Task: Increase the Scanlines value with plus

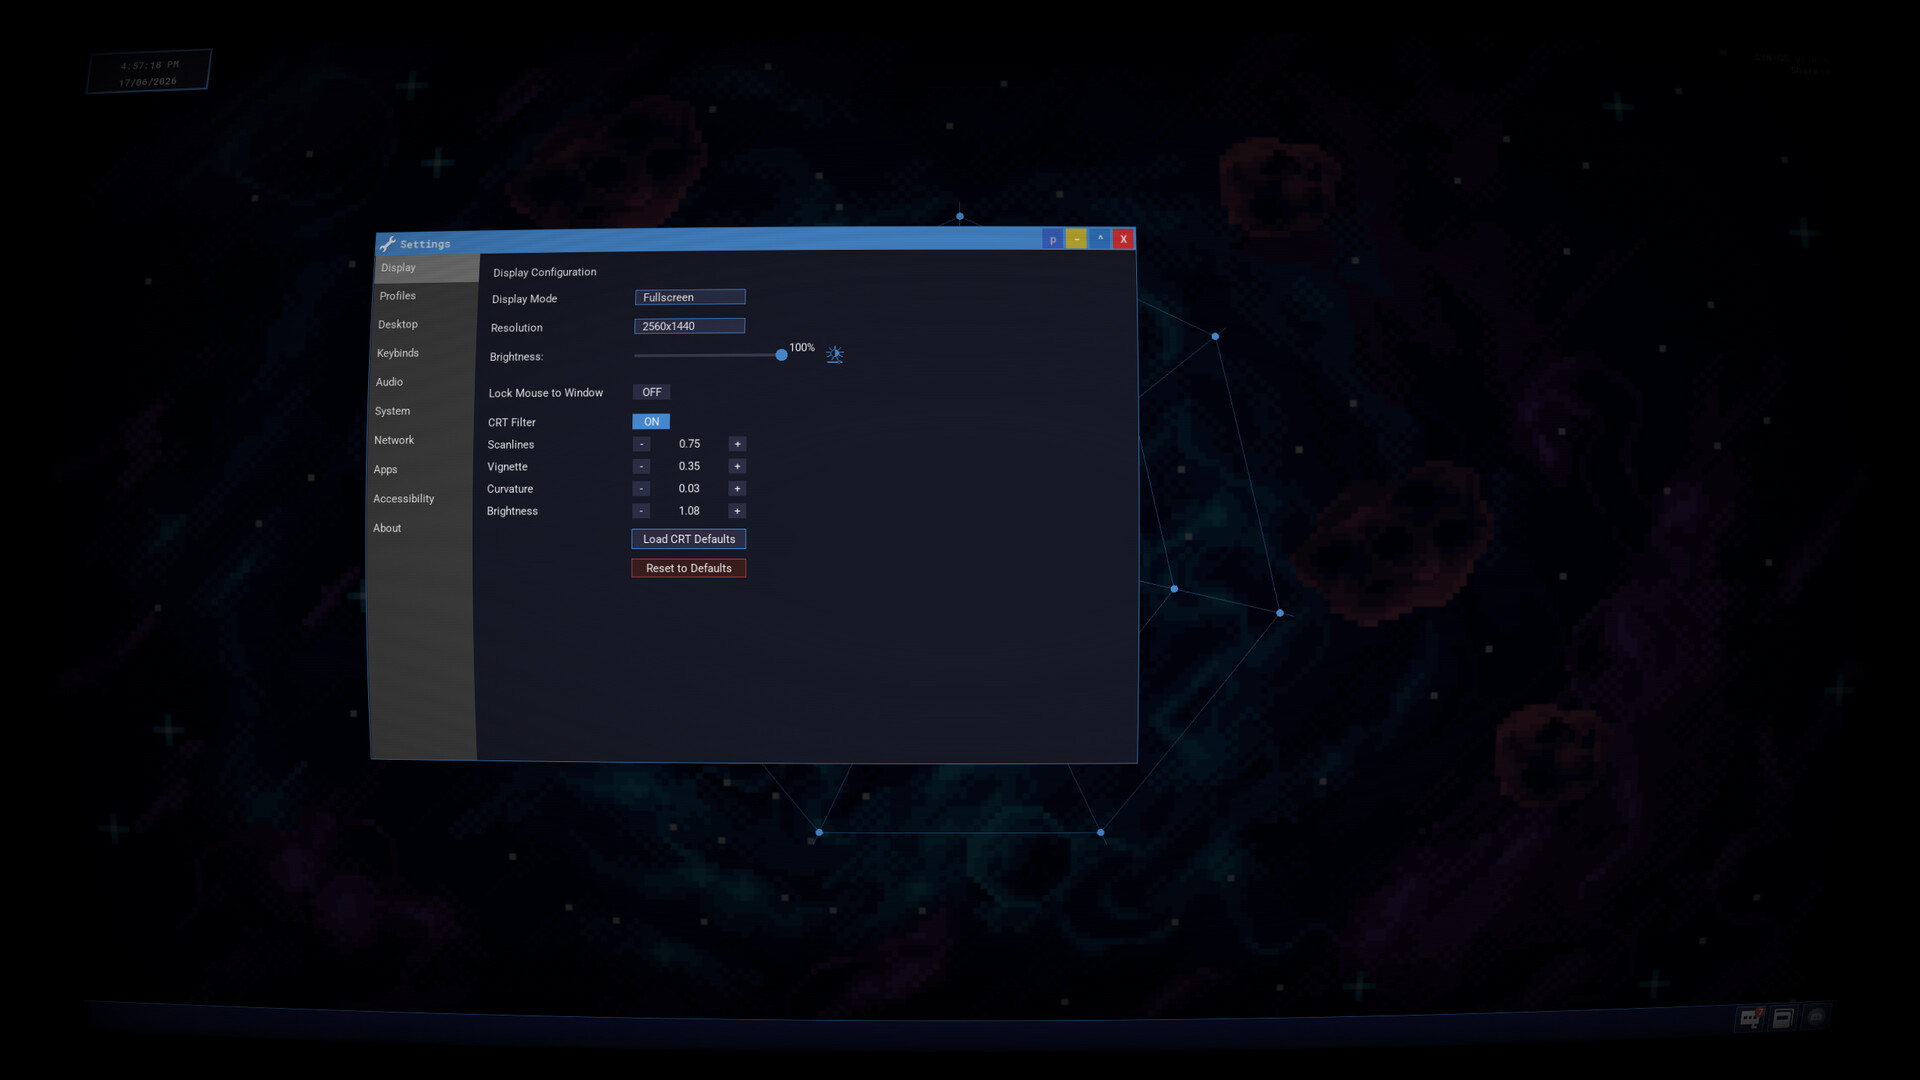Action: [737, 444]
